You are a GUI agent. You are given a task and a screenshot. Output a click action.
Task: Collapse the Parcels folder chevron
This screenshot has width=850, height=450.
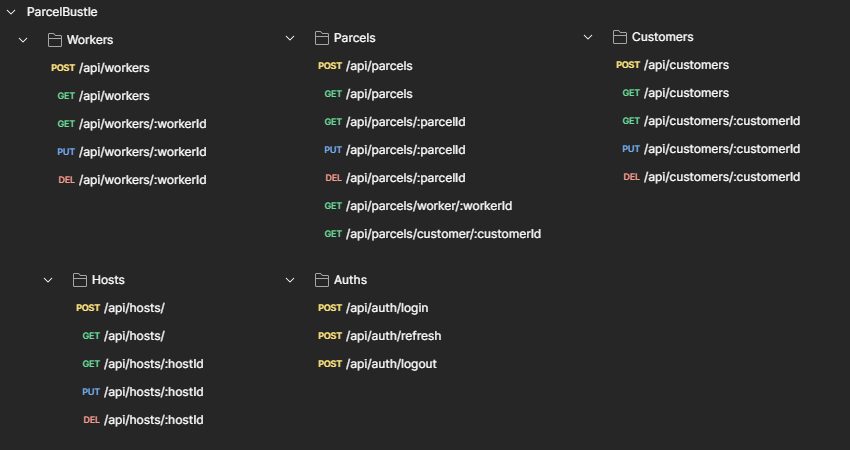point(290,38)
